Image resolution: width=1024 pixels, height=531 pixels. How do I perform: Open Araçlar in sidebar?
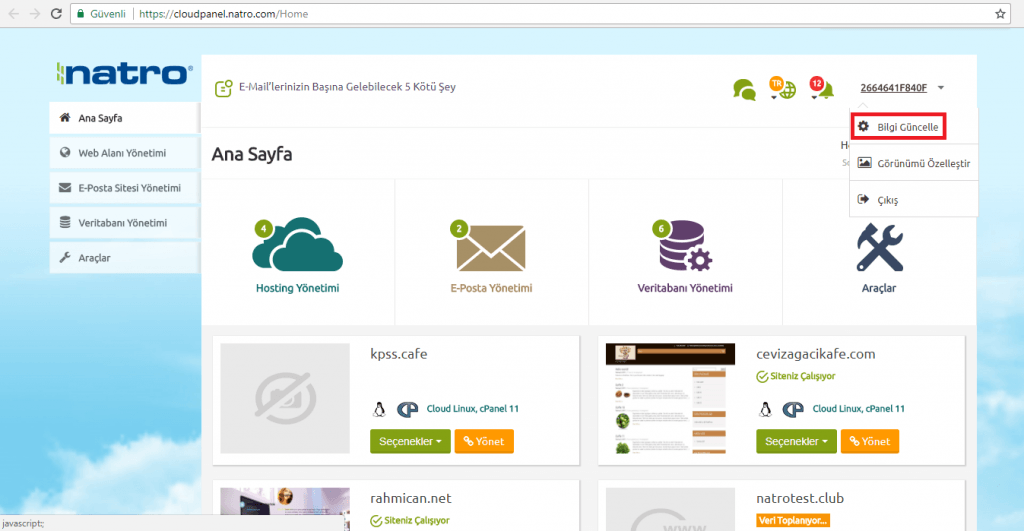point(124,257)
